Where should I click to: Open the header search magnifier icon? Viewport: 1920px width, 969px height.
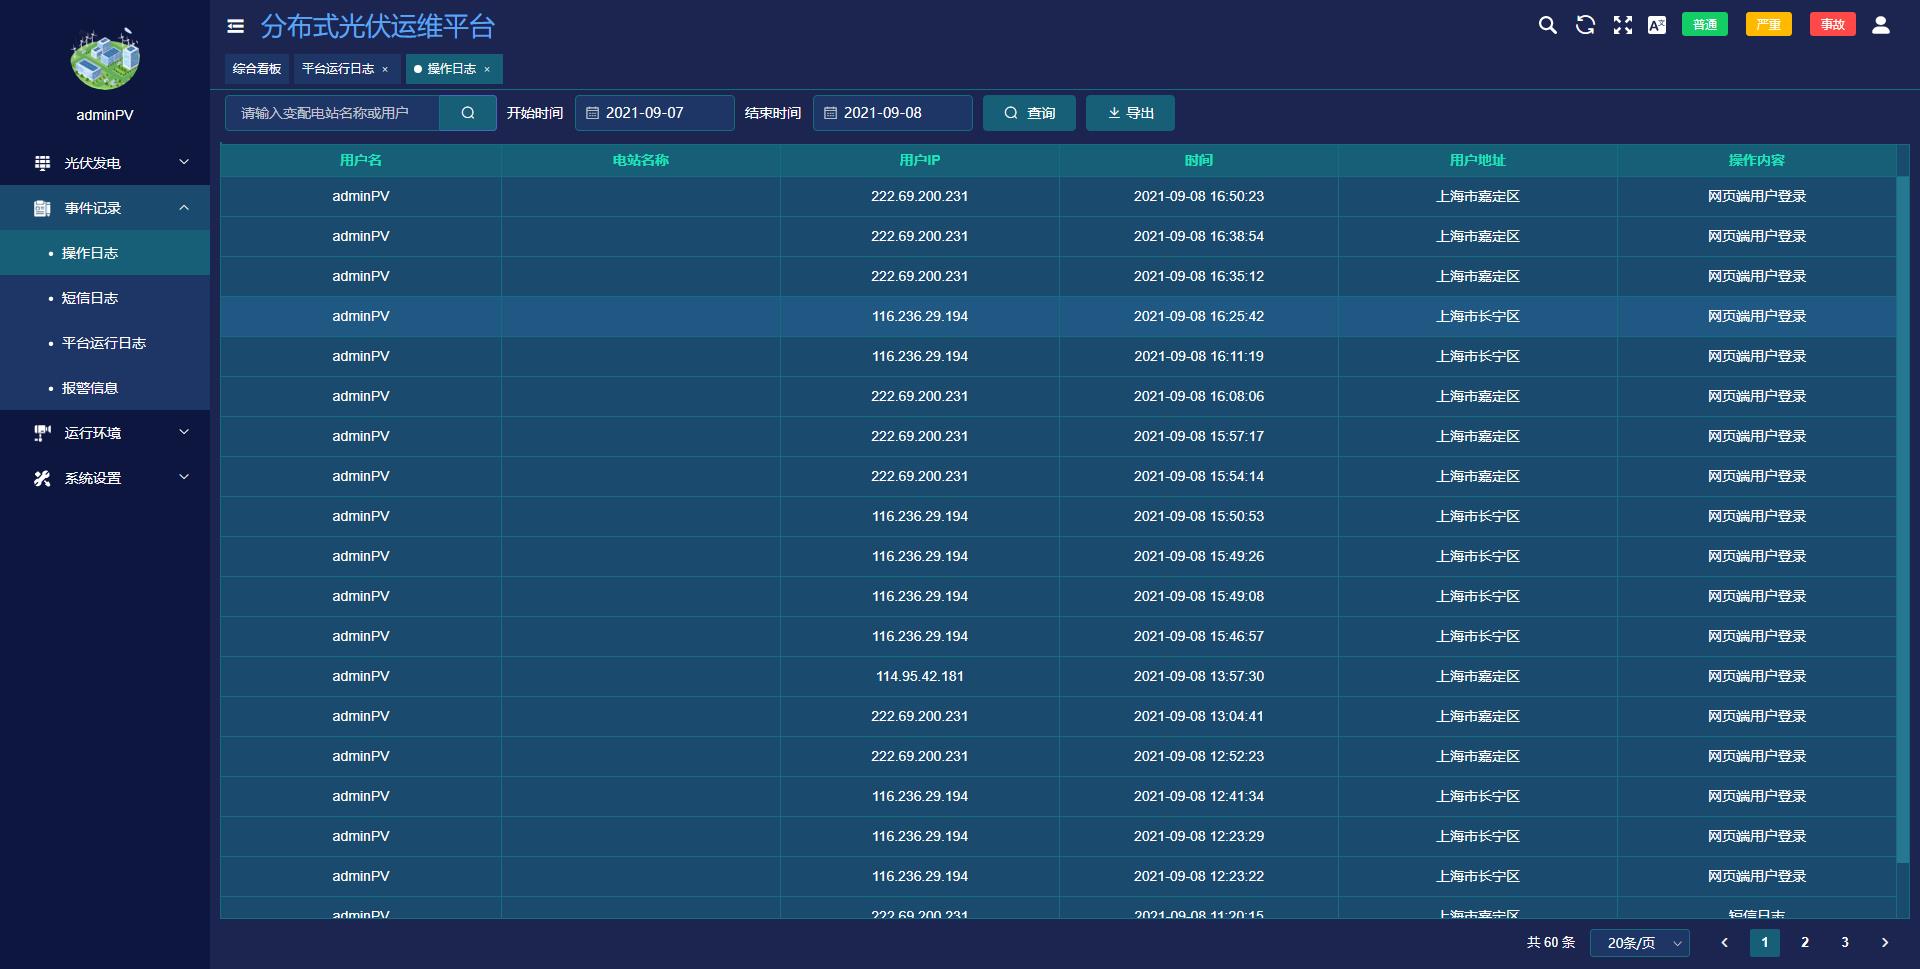tap(1547, 25)
